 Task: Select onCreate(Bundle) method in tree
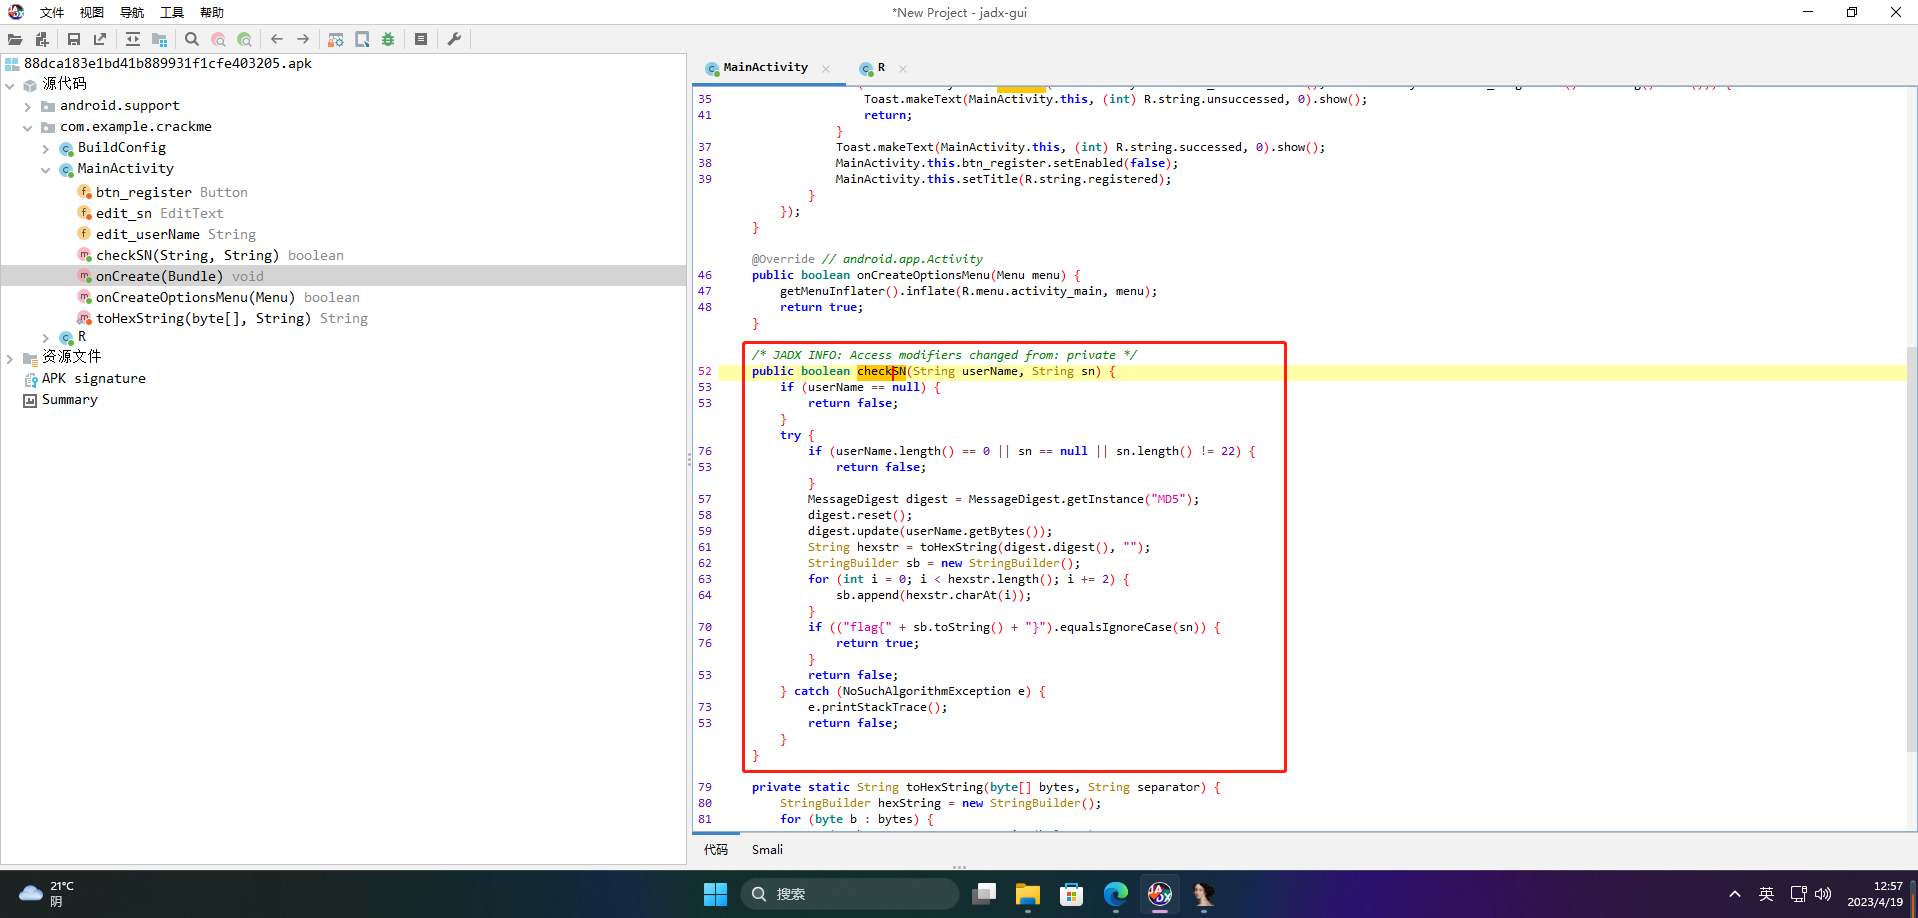click(x=179, y=276)
